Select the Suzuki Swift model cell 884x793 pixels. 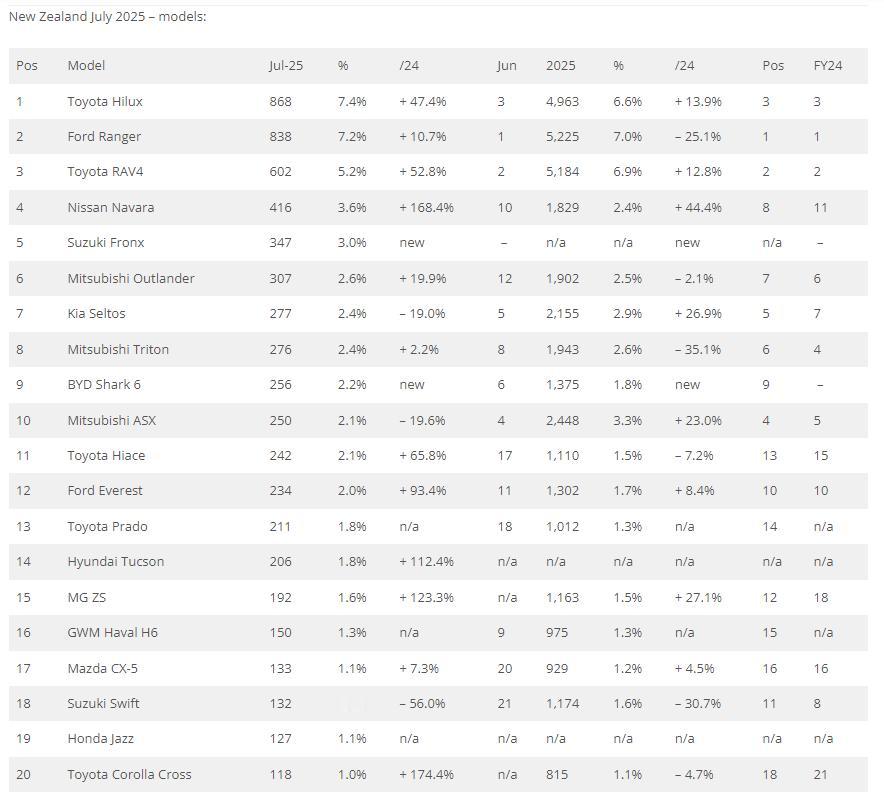103,703
